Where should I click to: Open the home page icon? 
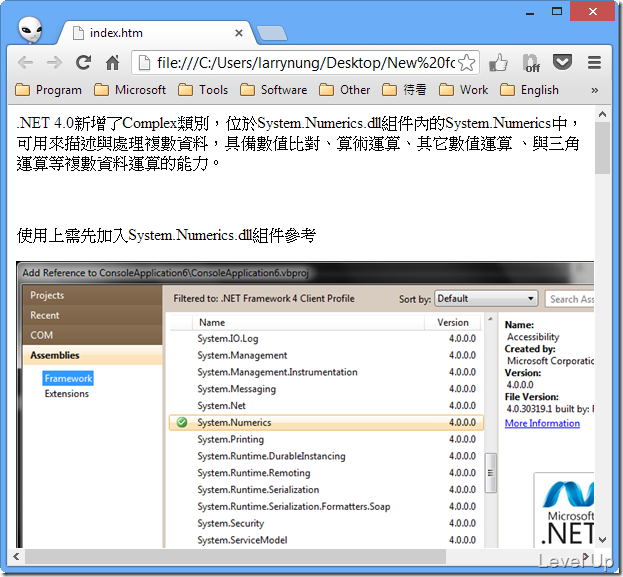[112, 63]
